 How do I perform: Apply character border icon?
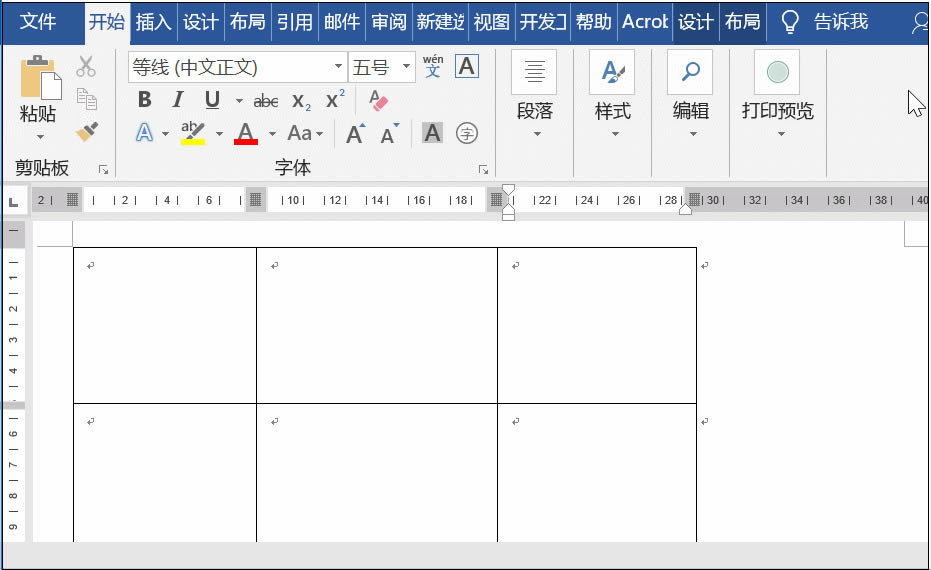pos(467,66)
